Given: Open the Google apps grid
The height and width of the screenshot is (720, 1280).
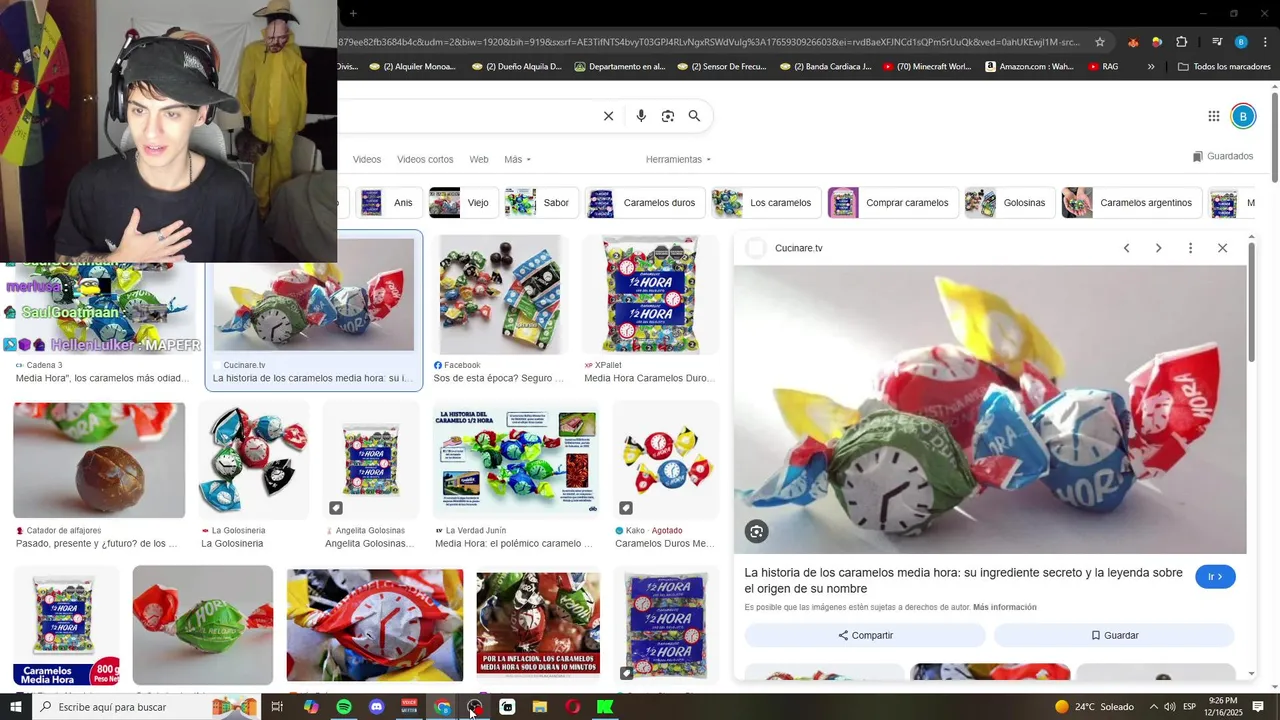Looking at the screenshot, I should 1214,116.
